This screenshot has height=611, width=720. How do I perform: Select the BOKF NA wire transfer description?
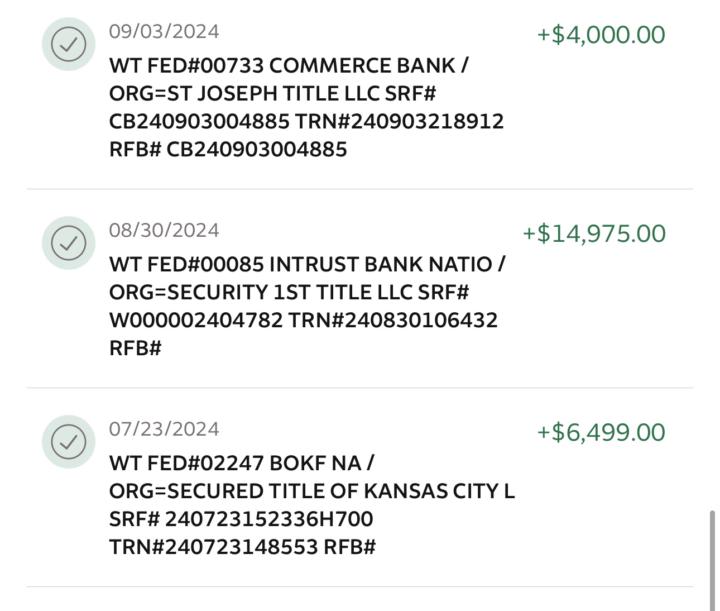312,505
